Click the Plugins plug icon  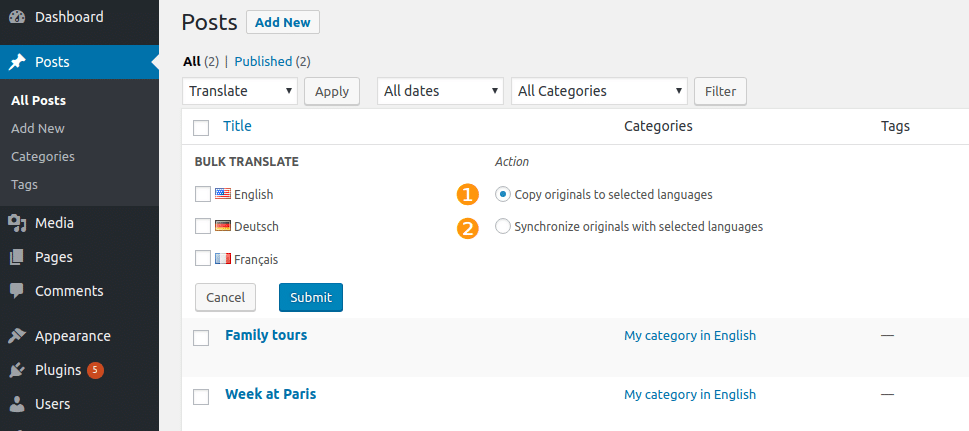17,370
